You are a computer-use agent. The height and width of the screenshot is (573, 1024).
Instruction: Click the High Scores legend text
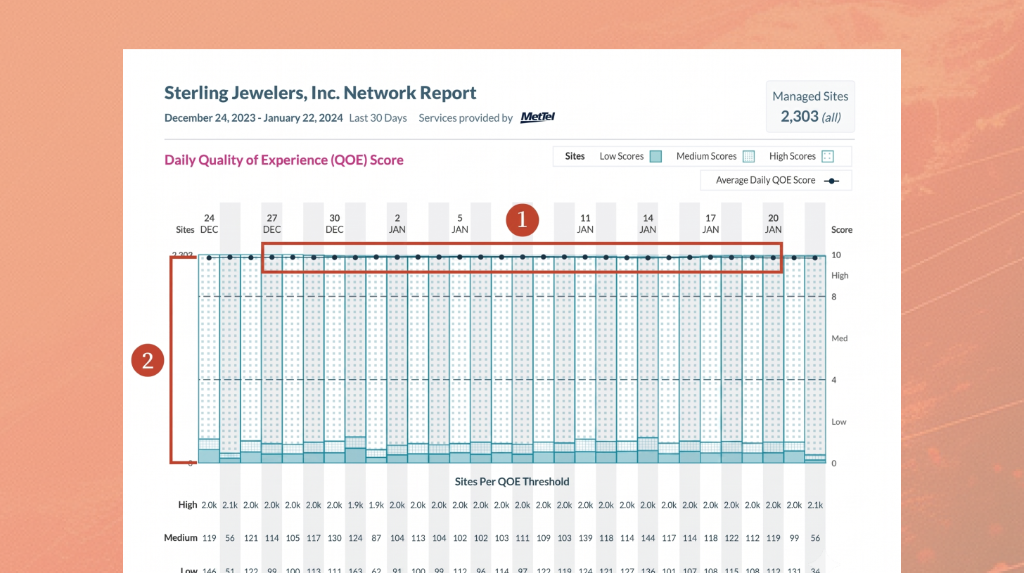pos(792,156)
